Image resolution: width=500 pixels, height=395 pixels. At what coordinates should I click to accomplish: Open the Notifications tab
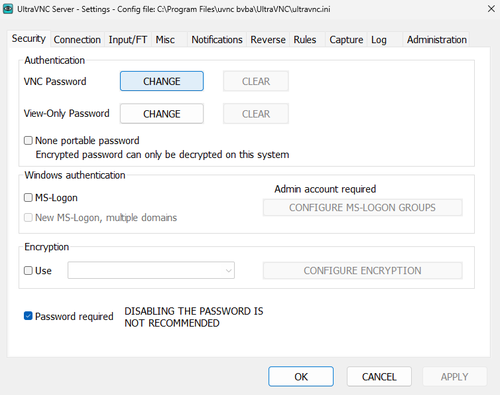(x=217, y=40)
